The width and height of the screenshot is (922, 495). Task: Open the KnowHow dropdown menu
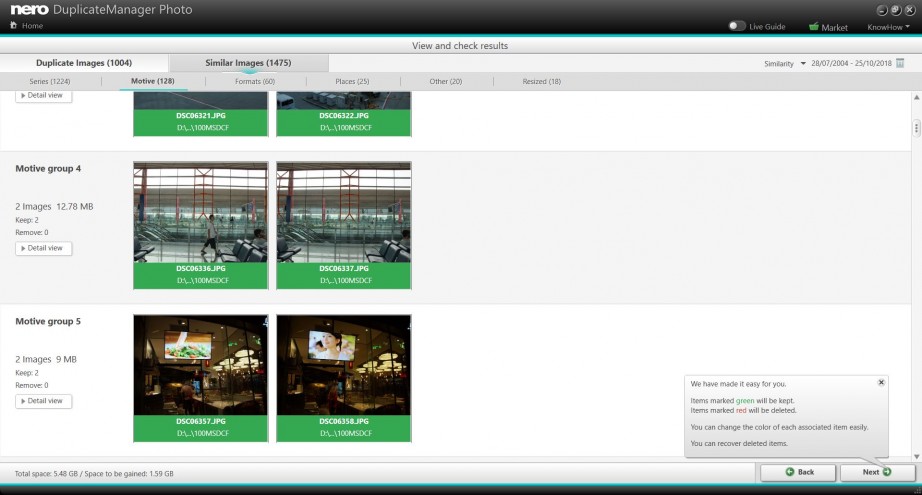pyautogui.click(x=888, y=27)
